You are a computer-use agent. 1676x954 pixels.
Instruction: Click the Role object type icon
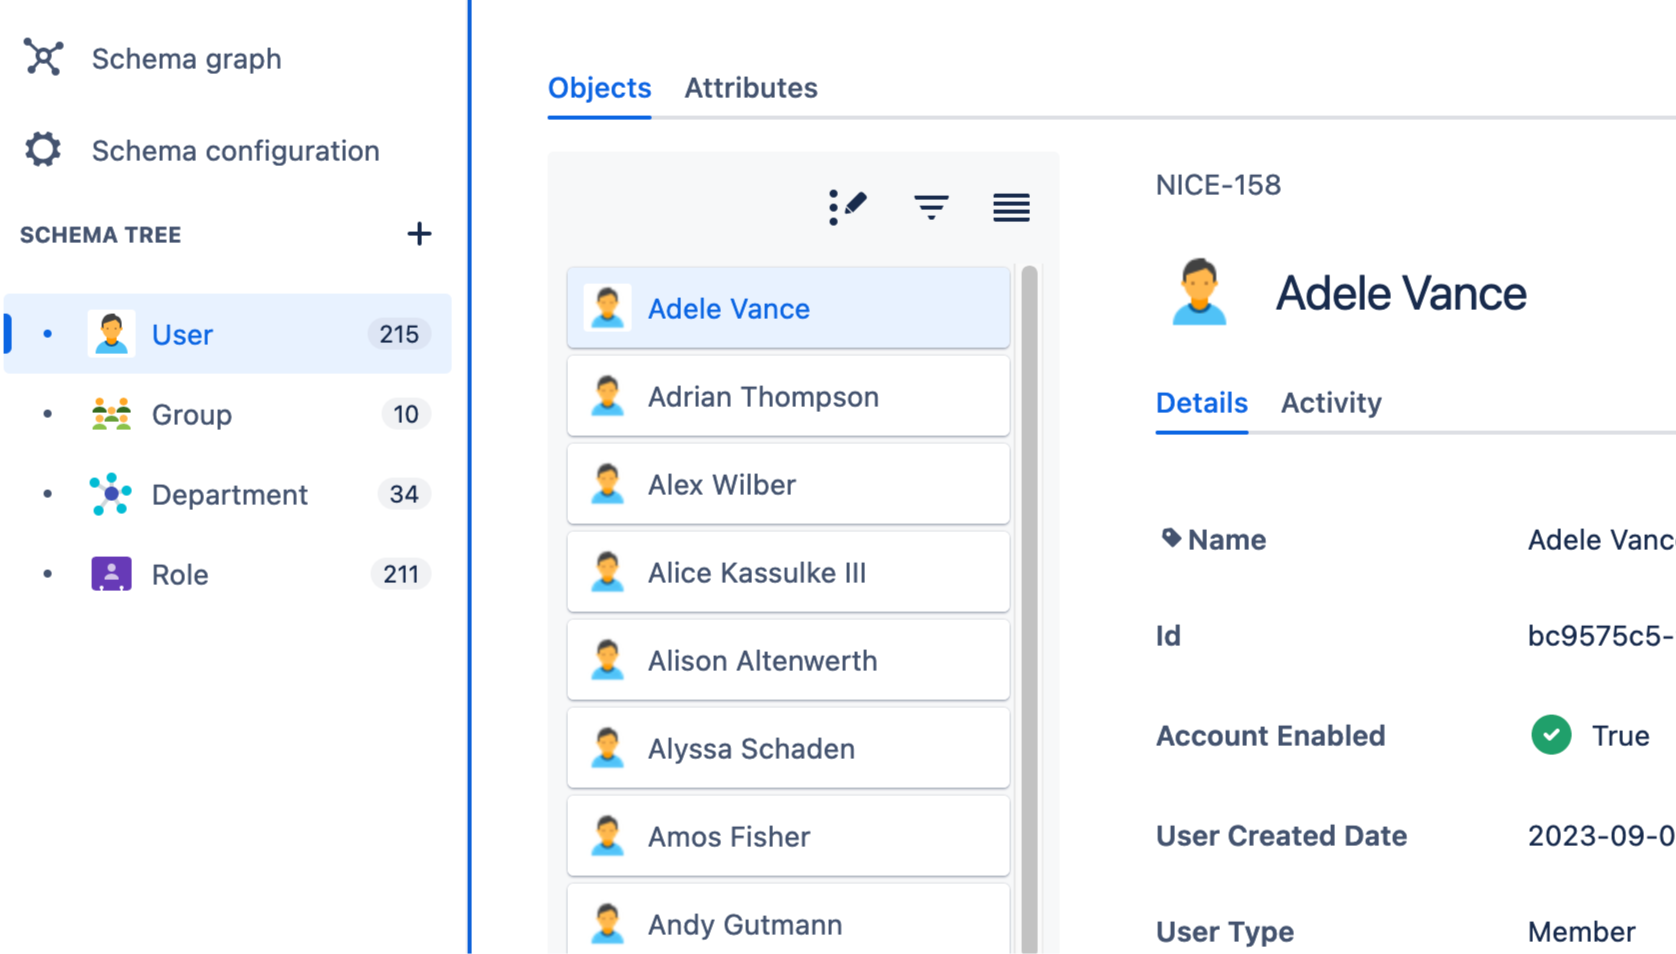click(111, 574)
